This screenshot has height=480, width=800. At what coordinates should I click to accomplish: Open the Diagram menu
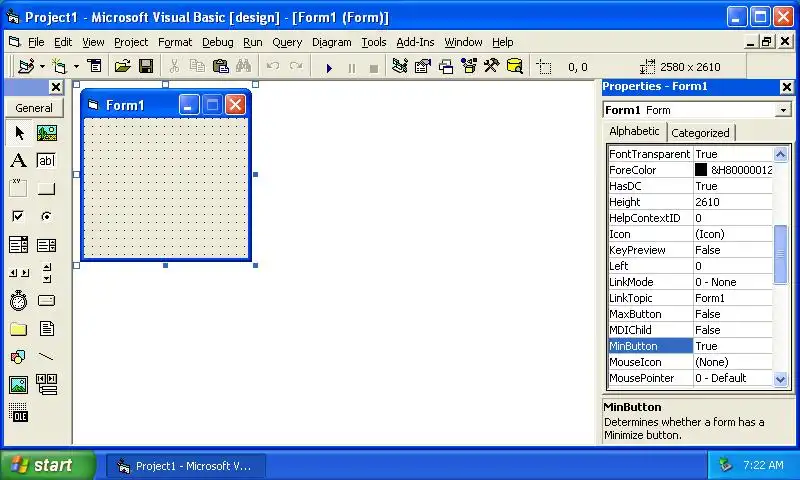coord(332,42)
